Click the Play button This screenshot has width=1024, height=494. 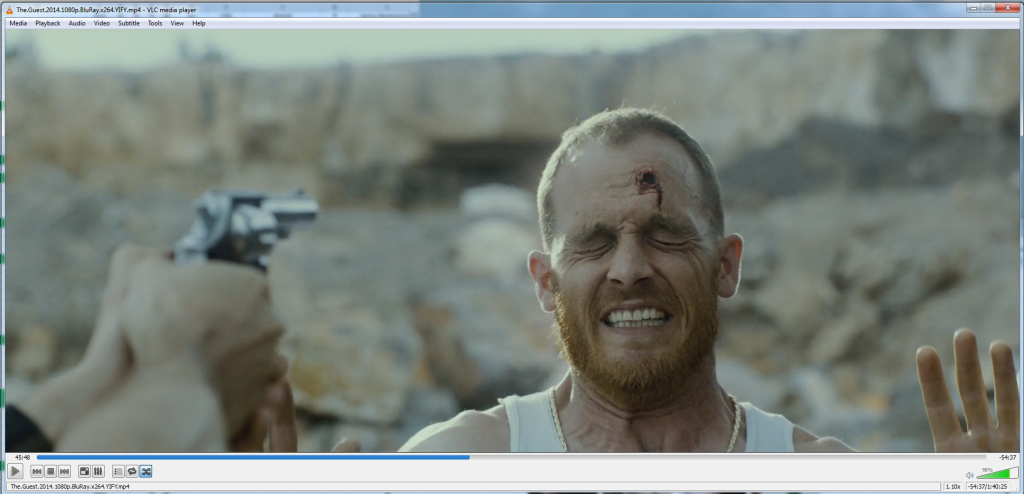[15, 471]
